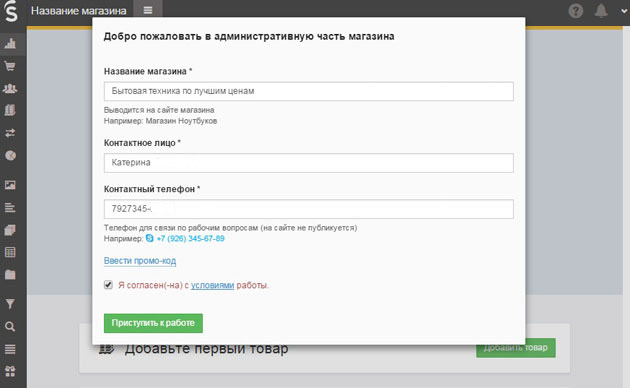The image size is (630, 388).
Task: Open the products catalog book sidebar icon
Action: point(10,110)
